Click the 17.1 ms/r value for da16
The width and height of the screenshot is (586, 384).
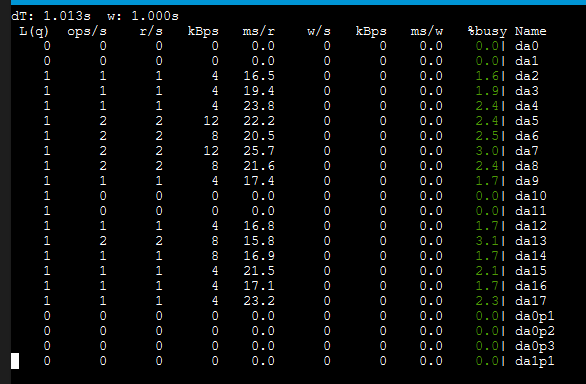[259, 286]
